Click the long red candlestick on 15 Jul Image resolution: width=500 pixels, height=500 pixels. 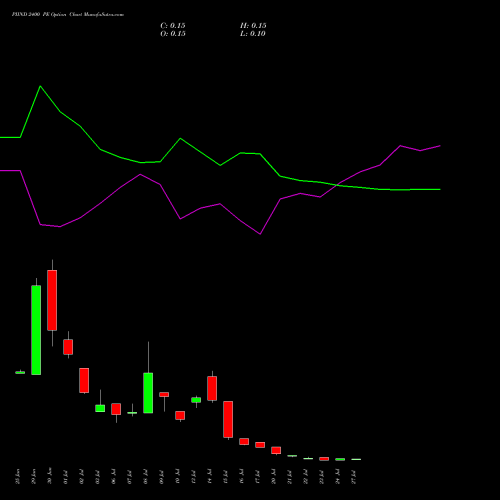click(228, 419)
